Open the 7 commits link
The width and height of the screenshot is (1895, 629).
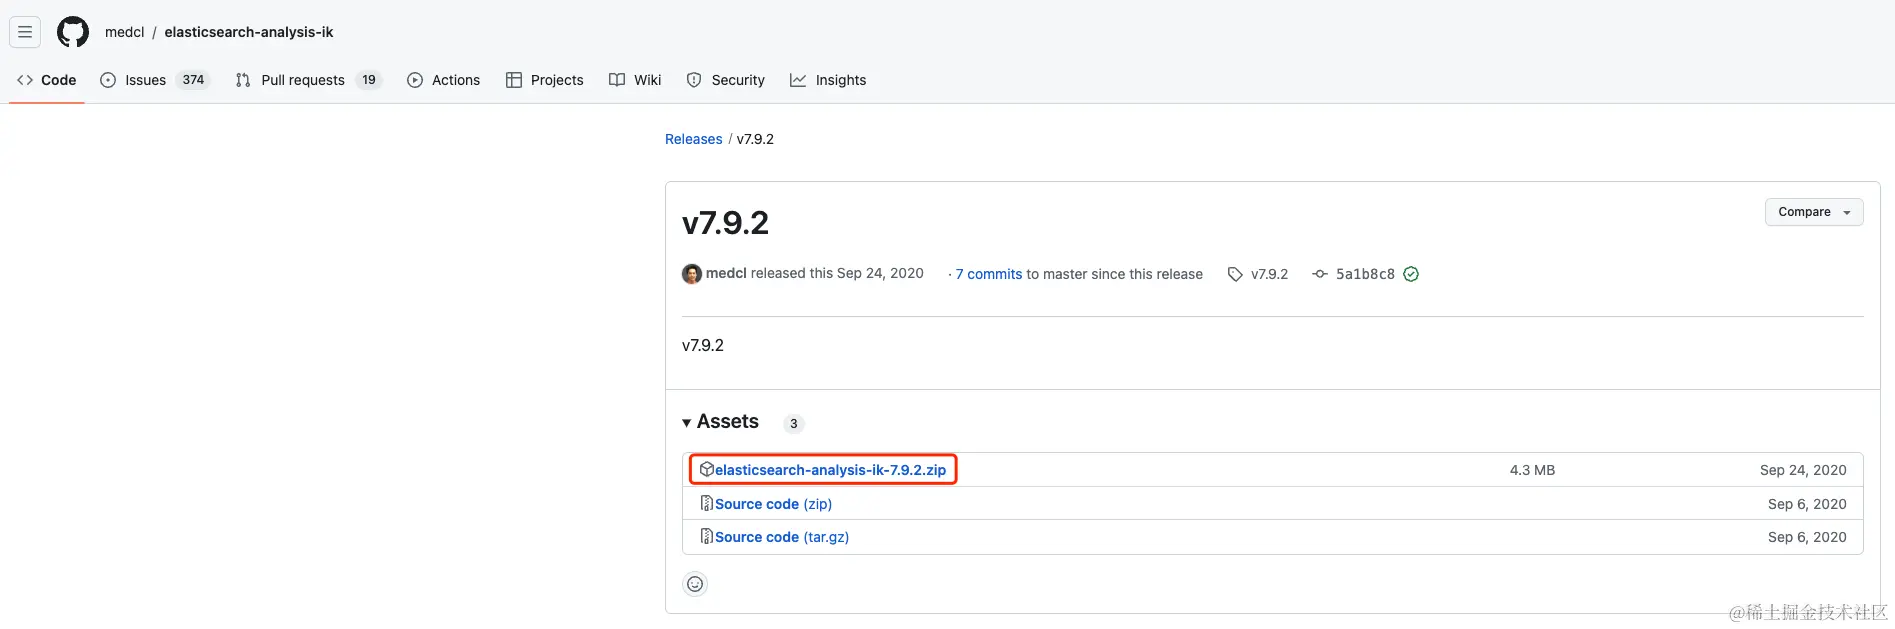pyautogui.click(x=988, y=274)
